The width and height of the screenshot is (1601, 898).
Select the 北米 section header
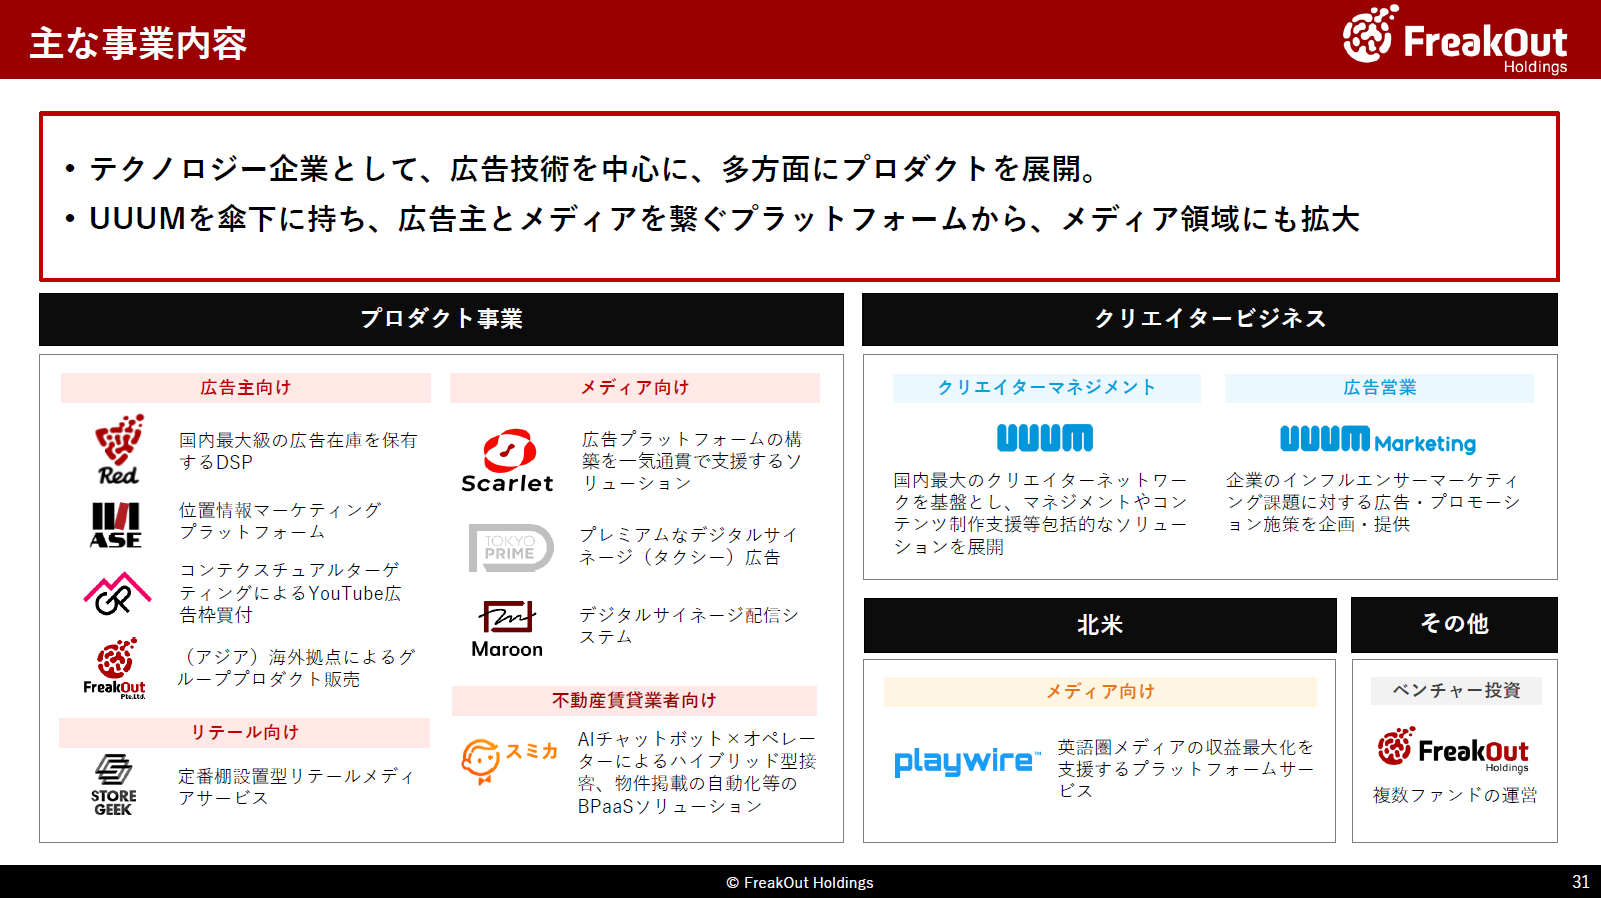coord(1100,625)
